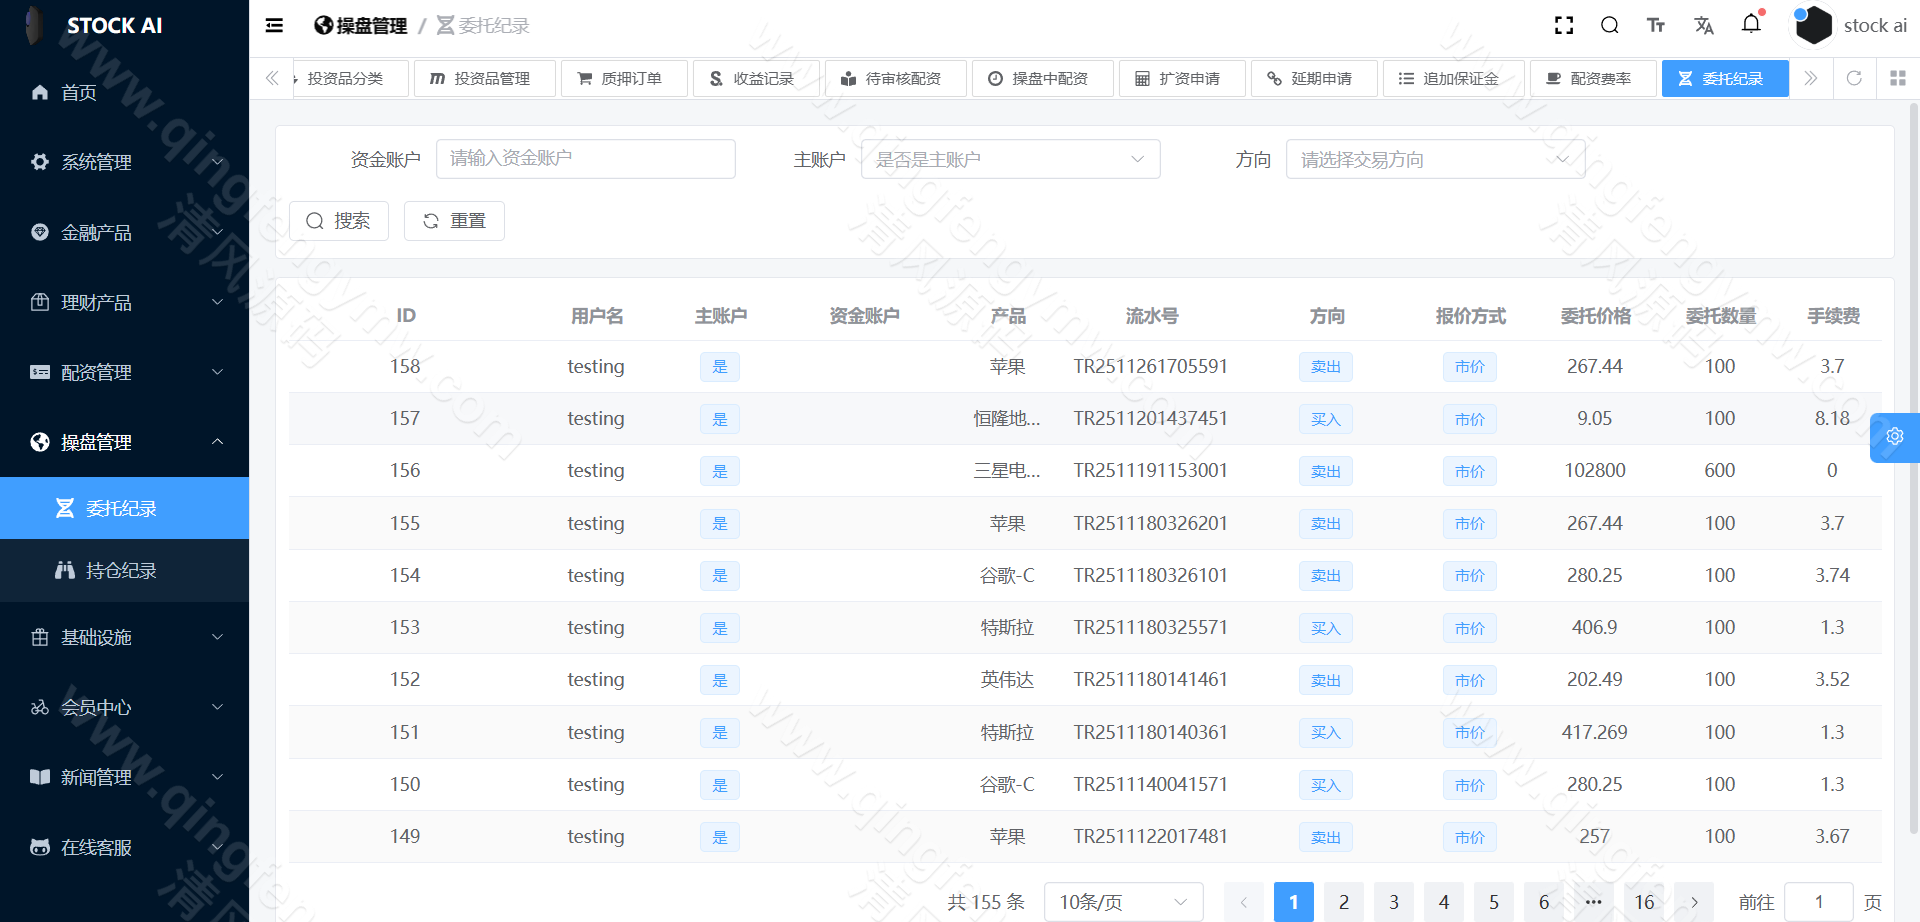The image size is (1920, 922).
Task: Click the 资金账户 input field
Action: pyautogui.click(x=585, y=158)
